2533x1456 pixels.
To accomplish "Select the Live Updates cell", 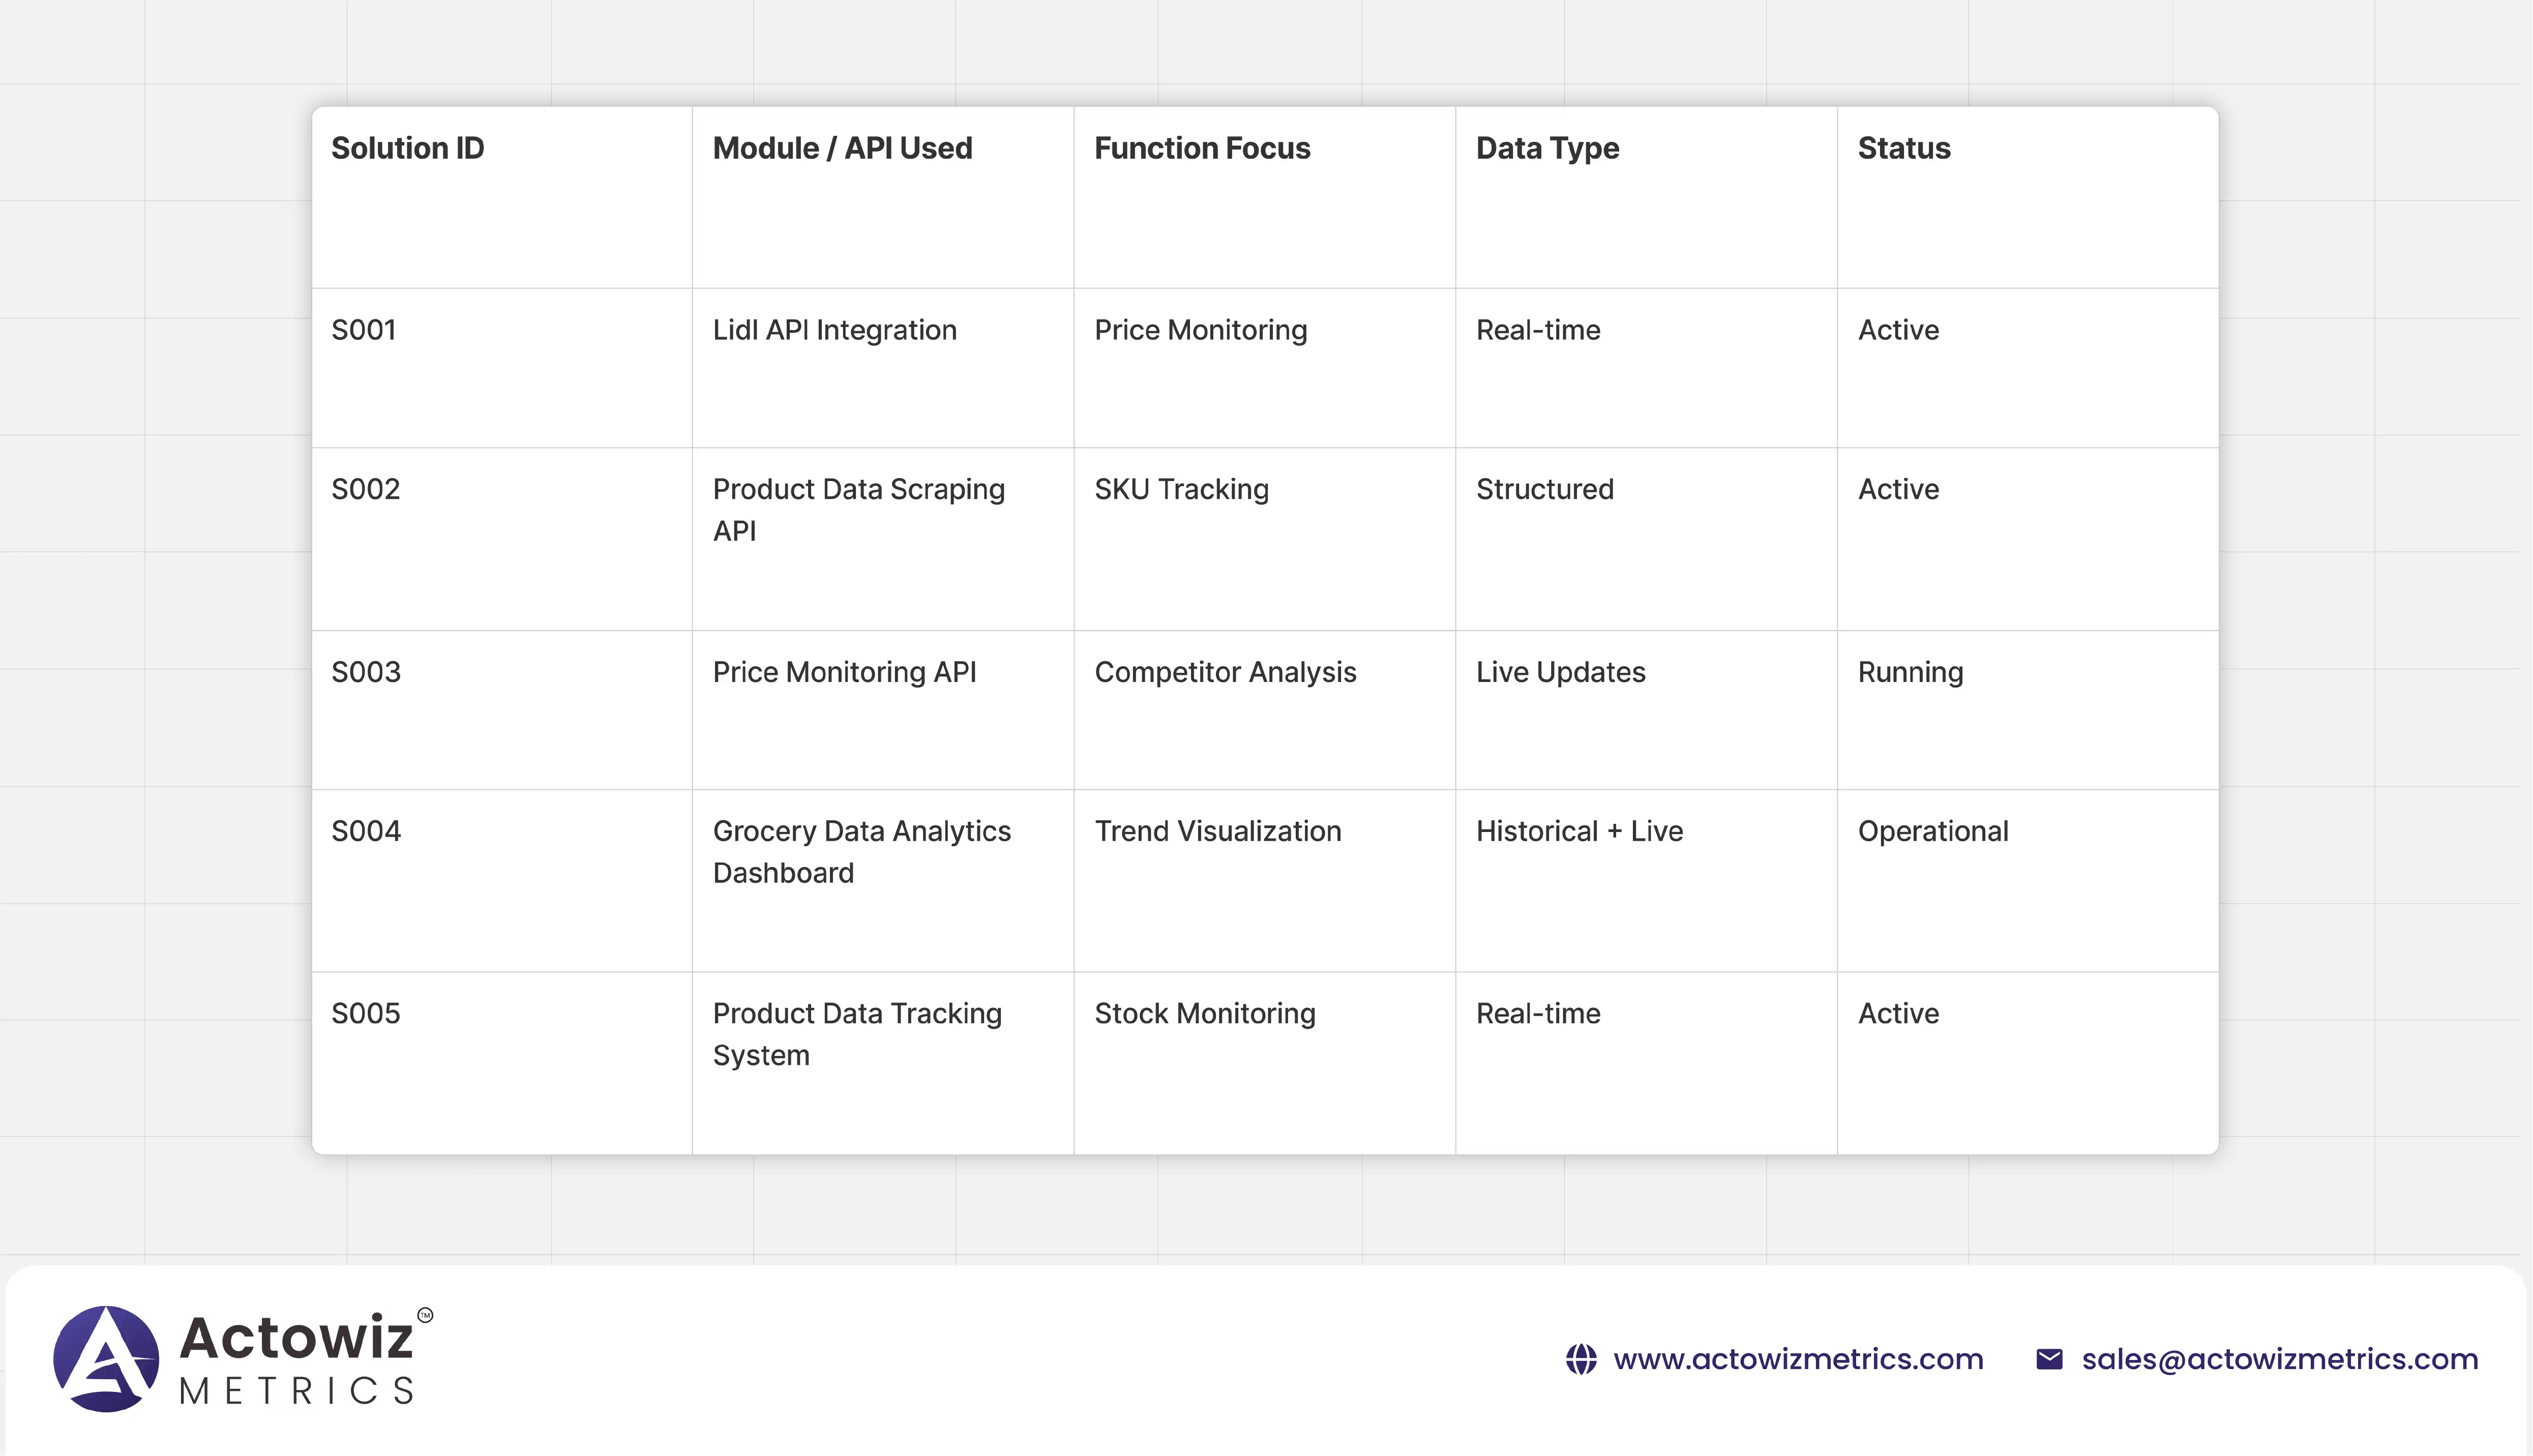I will [x=1560, y=672].
